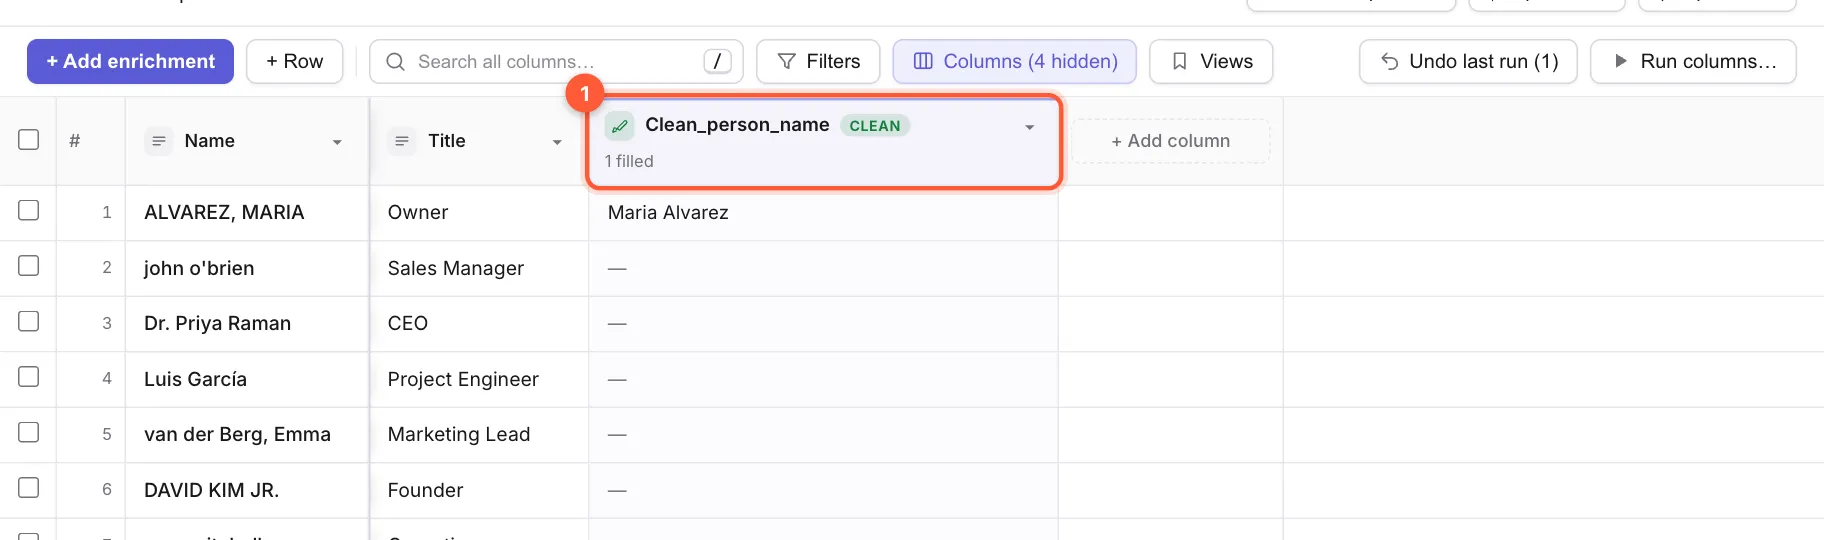The width and height of the screenshot is (1824, 540).
Task: Select the Project Engineer title cell
Action: tap(479, 379)
